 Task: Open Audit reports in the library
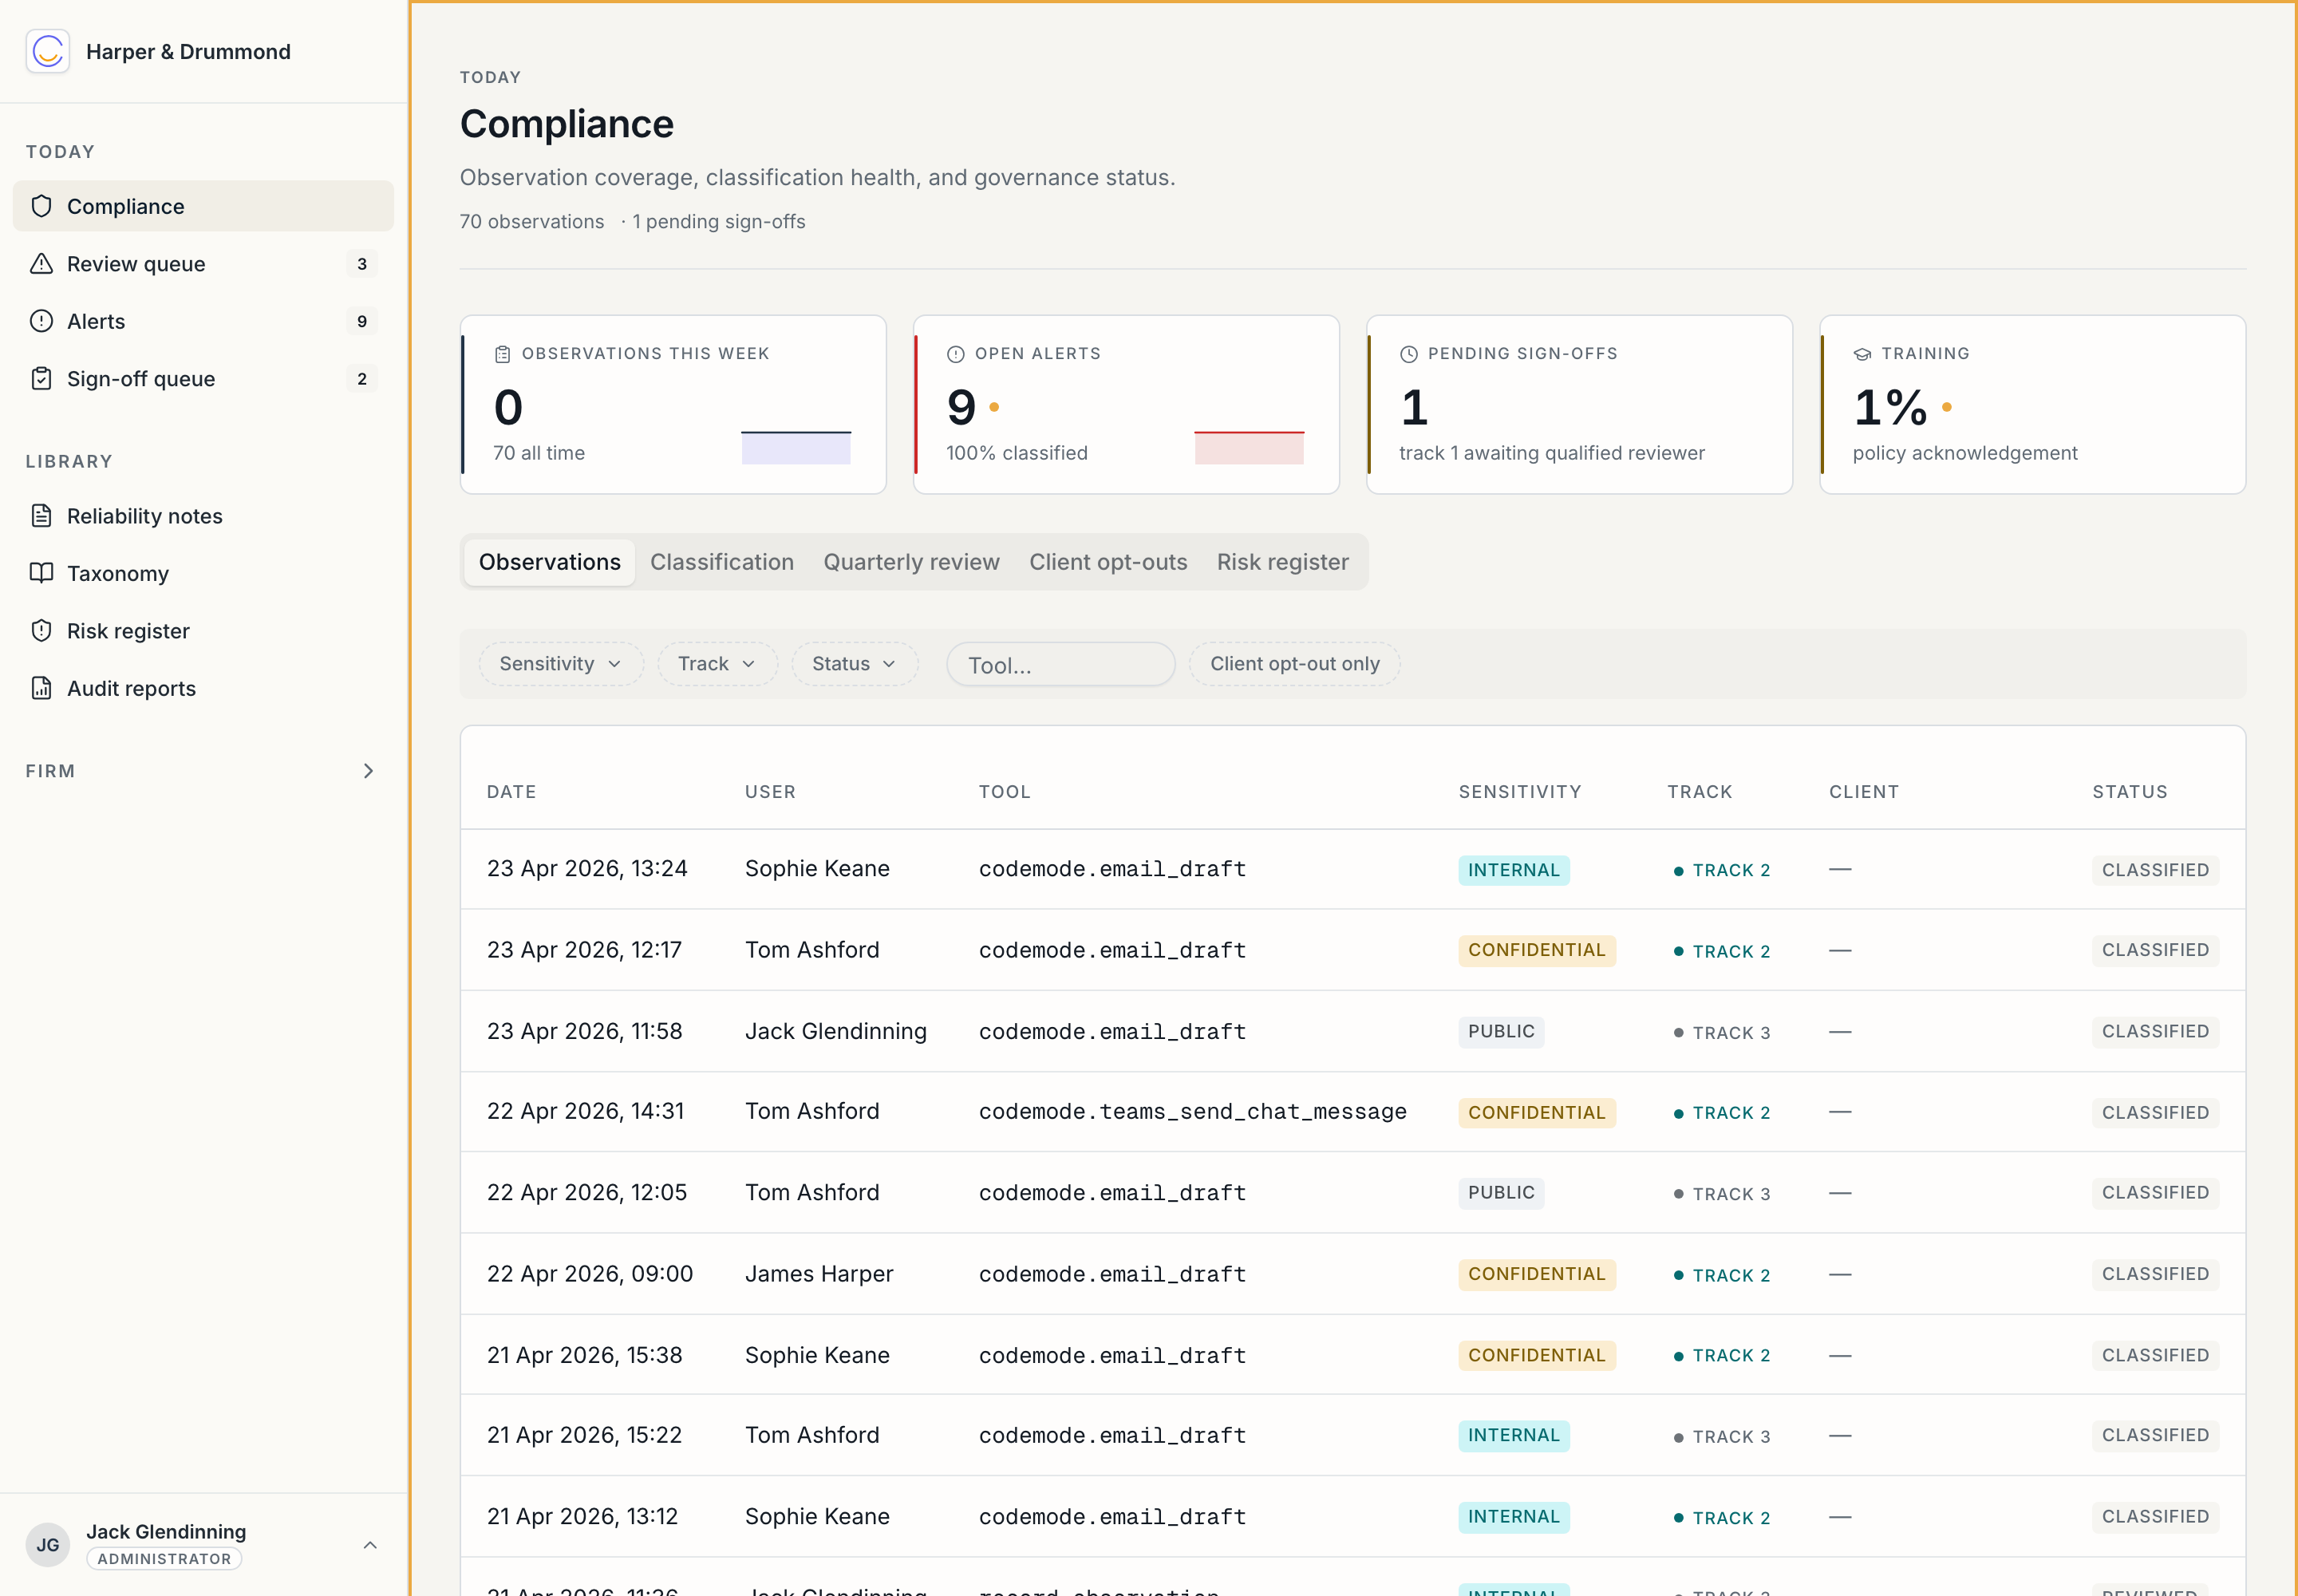coord(203,688)
